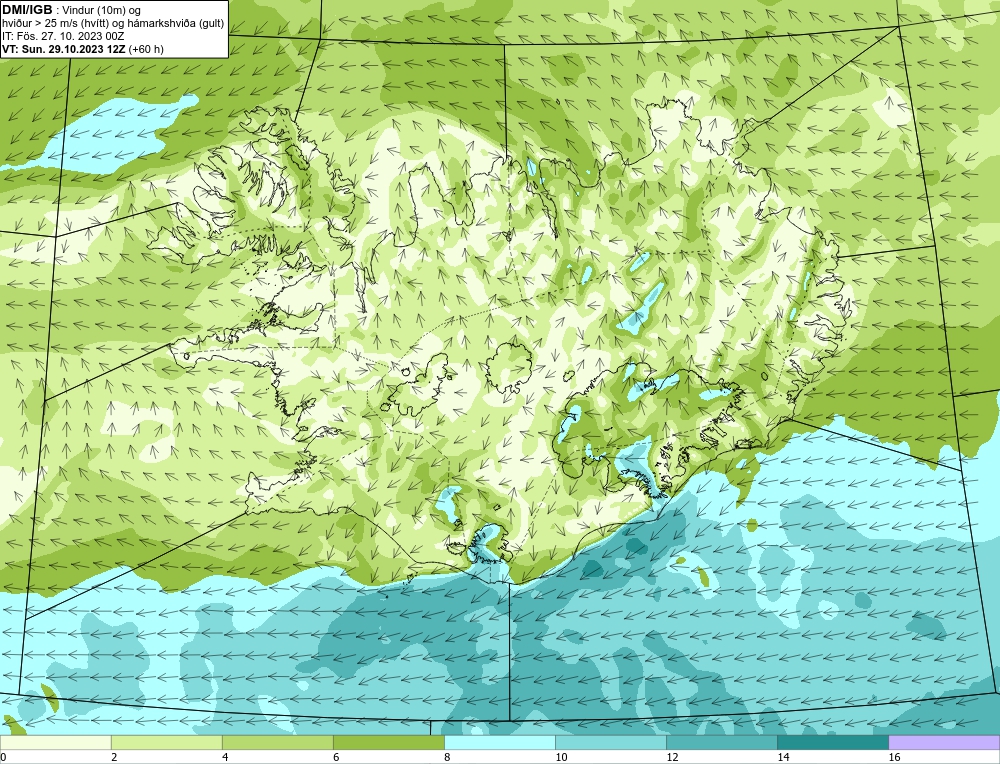Image resolution: width=1000 pixels, height=764 pixels.
Task: Click the DMI/IGB title text
Action: [x=27, y=10]
